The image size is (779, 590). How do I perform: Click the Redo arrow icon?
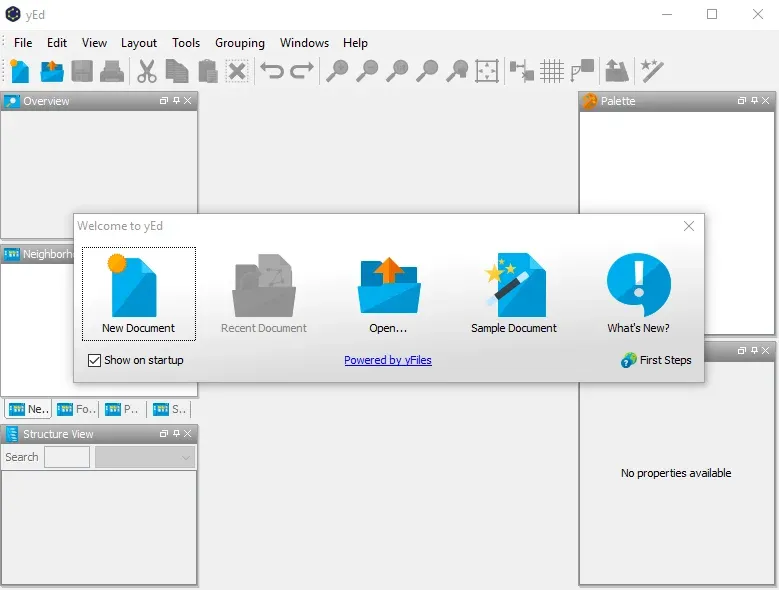click(302, 71)
